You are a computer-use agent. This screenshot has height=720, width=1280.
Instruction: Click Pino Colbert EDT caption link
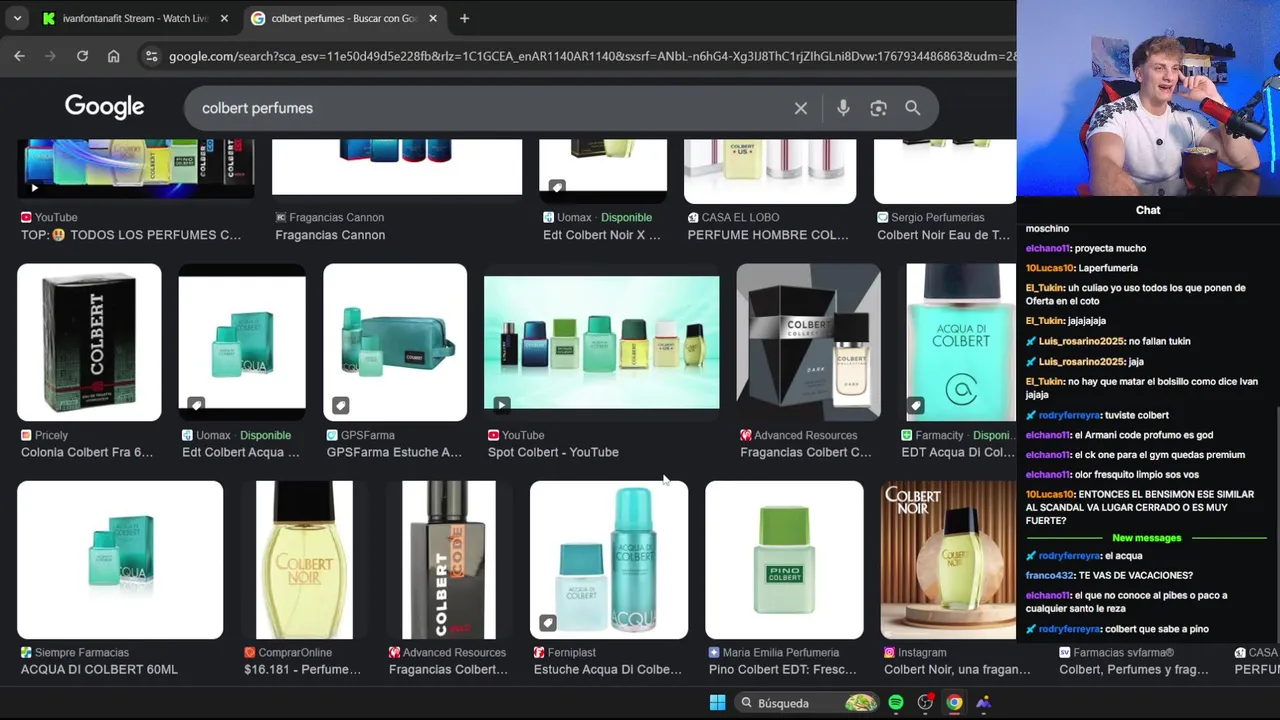click(x=783, y=669)
